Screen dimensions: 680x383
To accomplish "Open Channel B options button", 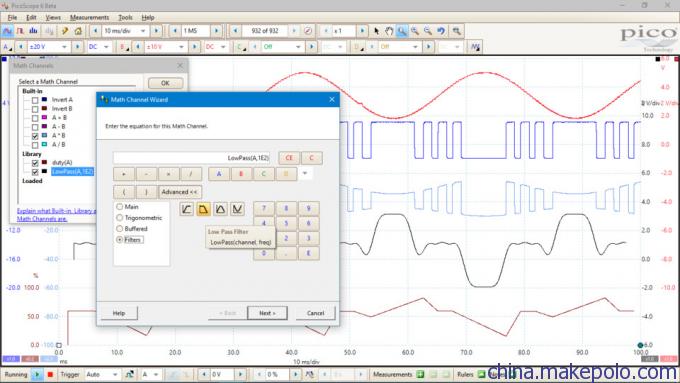I will pyautogui.click(x=124, y=47).
